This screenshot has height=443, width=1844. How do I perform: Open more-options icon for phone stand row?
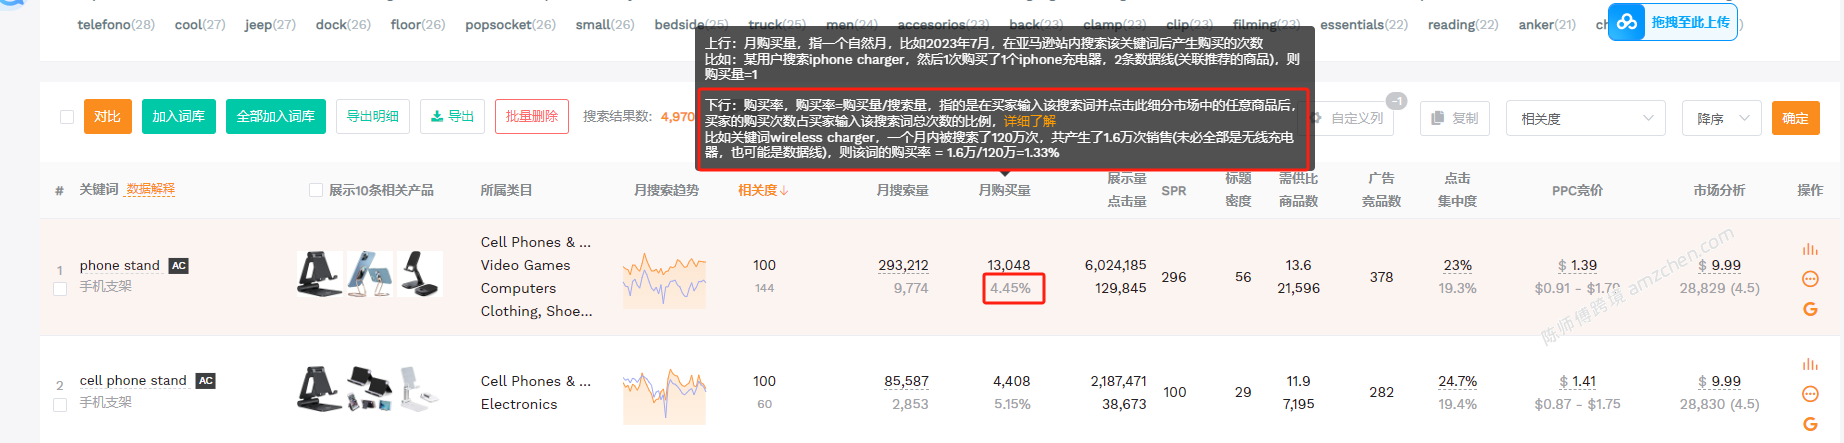[1810, 279]
